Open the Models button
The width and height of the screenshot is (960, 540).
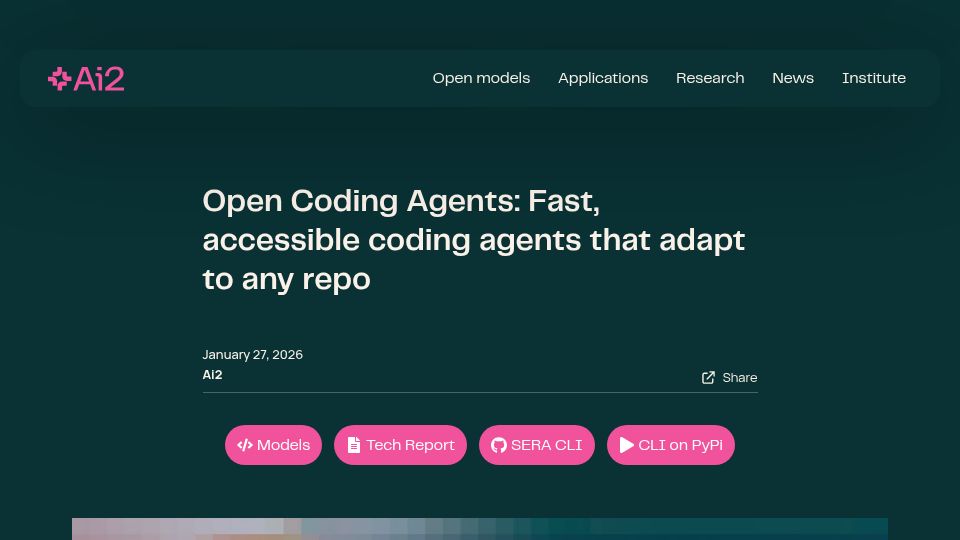click(274, 445)
